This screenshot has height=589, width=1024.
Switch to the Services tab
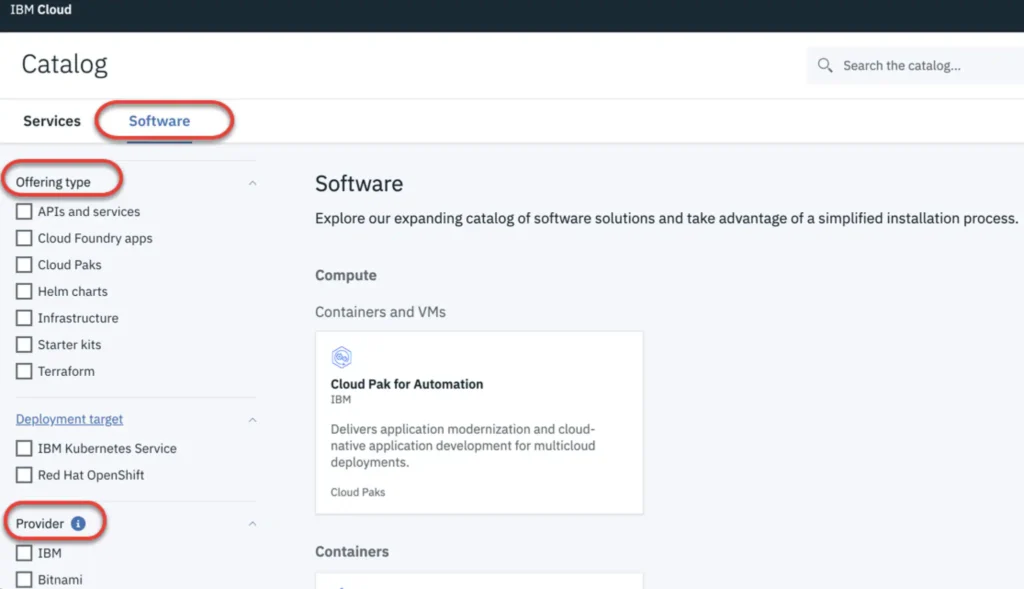tap(51, 120)
